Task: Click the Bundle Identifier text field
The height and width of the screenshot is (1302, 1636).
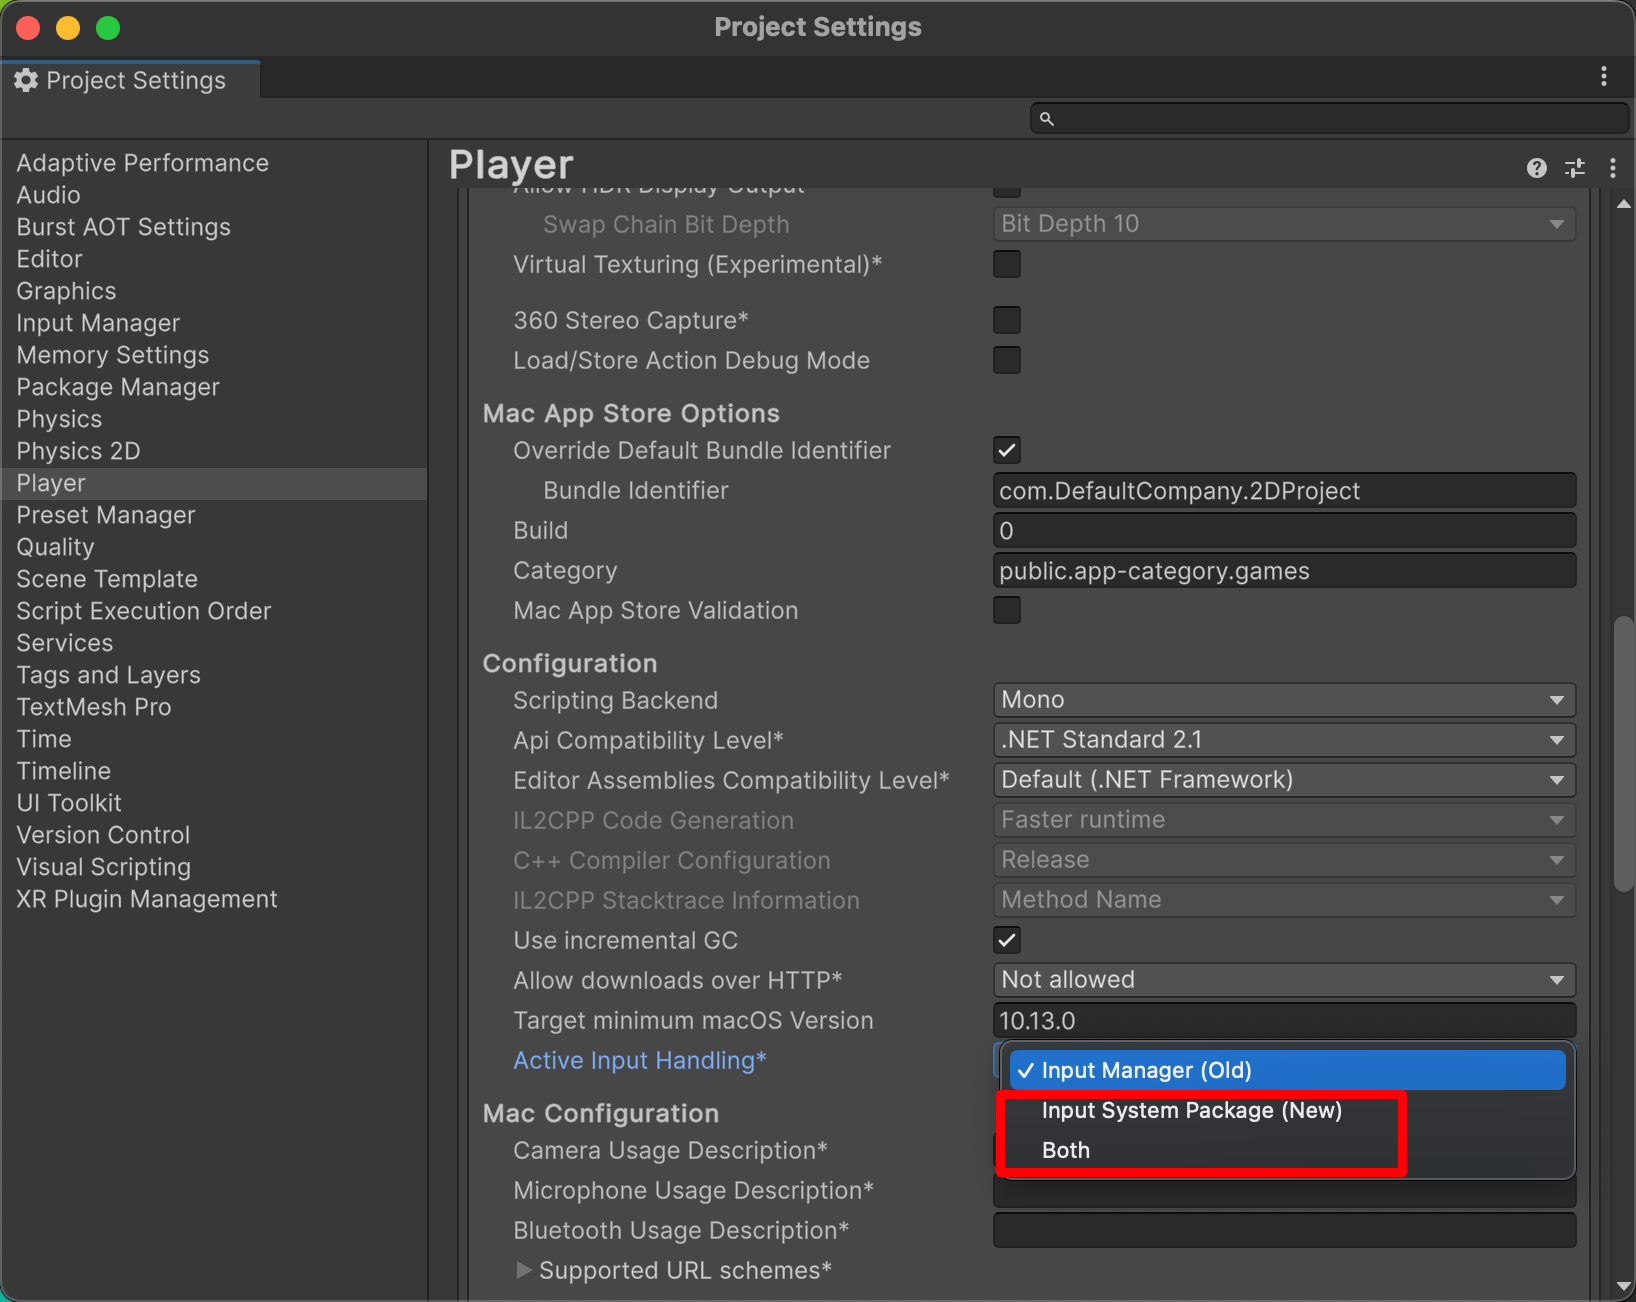Action: click(x=1284, y=491)
